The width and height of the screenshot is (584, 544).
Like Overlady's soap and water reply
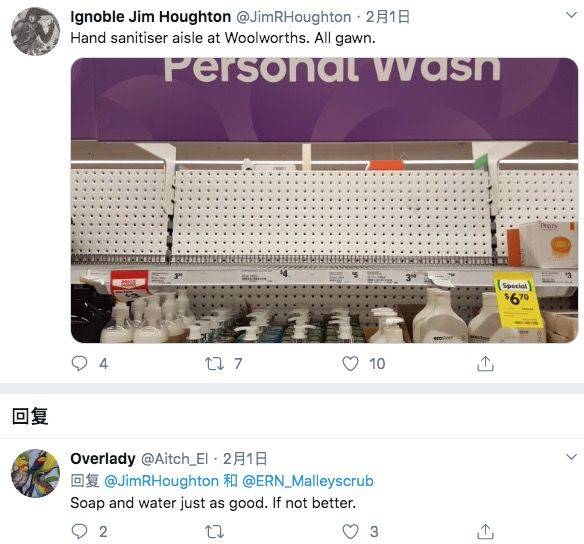coord(350,531)
